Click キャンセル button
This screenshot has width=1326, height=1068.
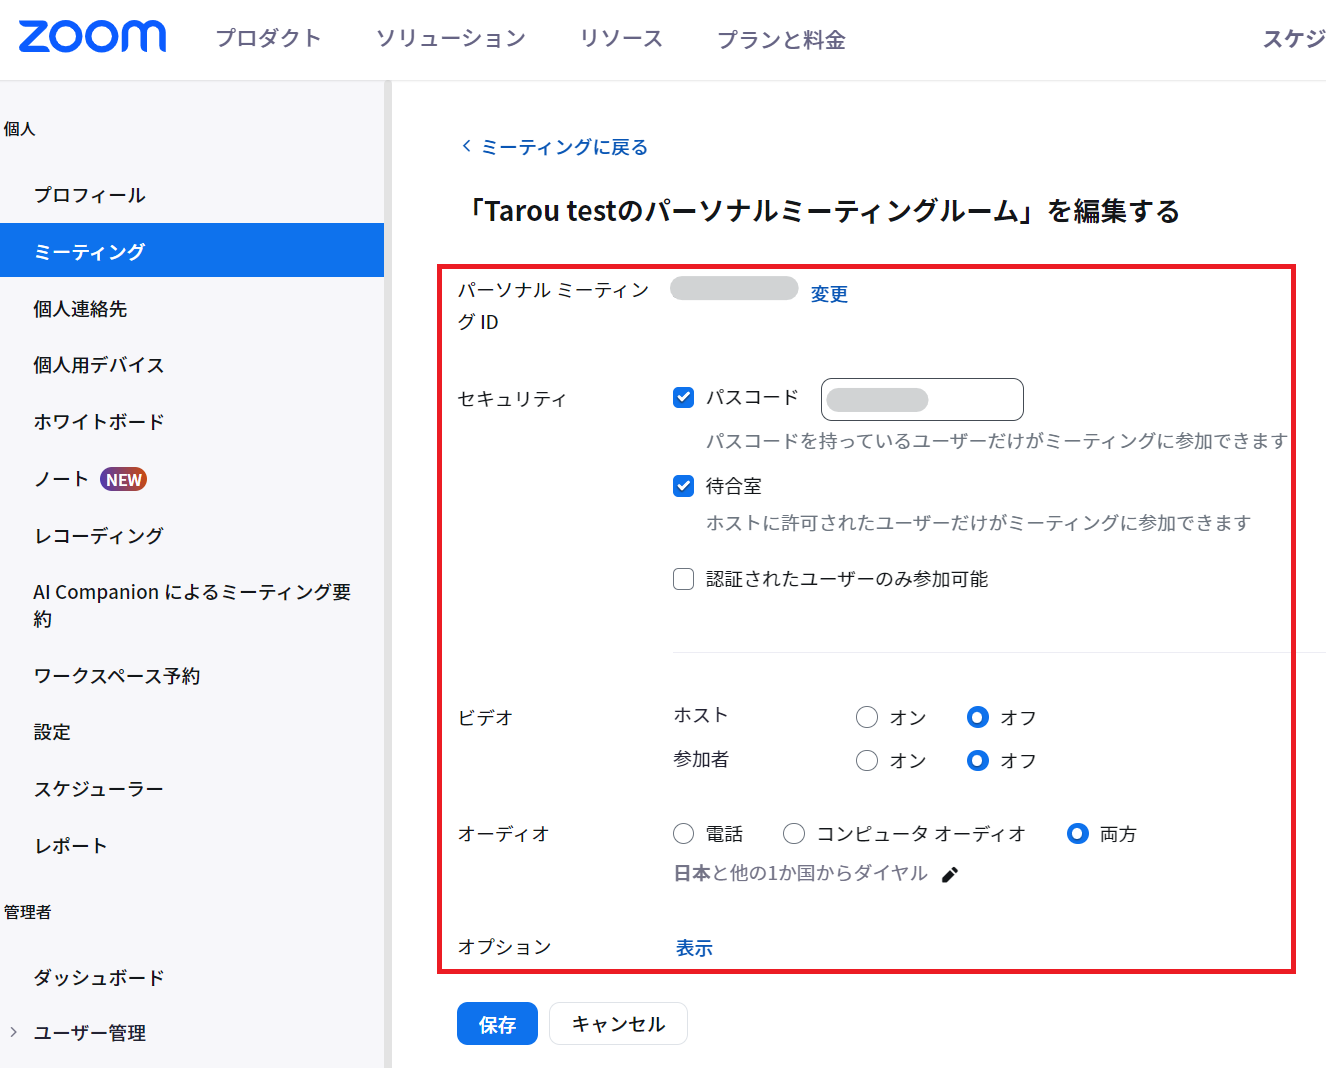tap(618, 1024)
